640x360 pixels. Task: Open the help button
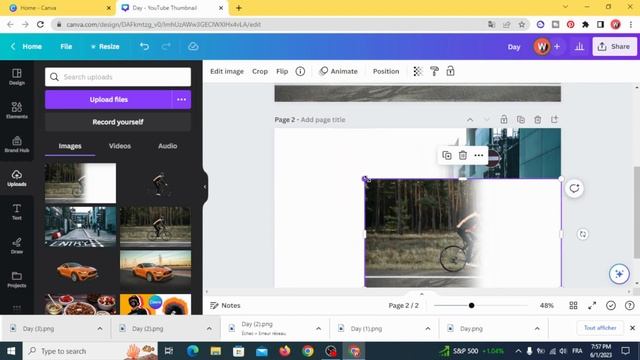[x=629, y=305]
